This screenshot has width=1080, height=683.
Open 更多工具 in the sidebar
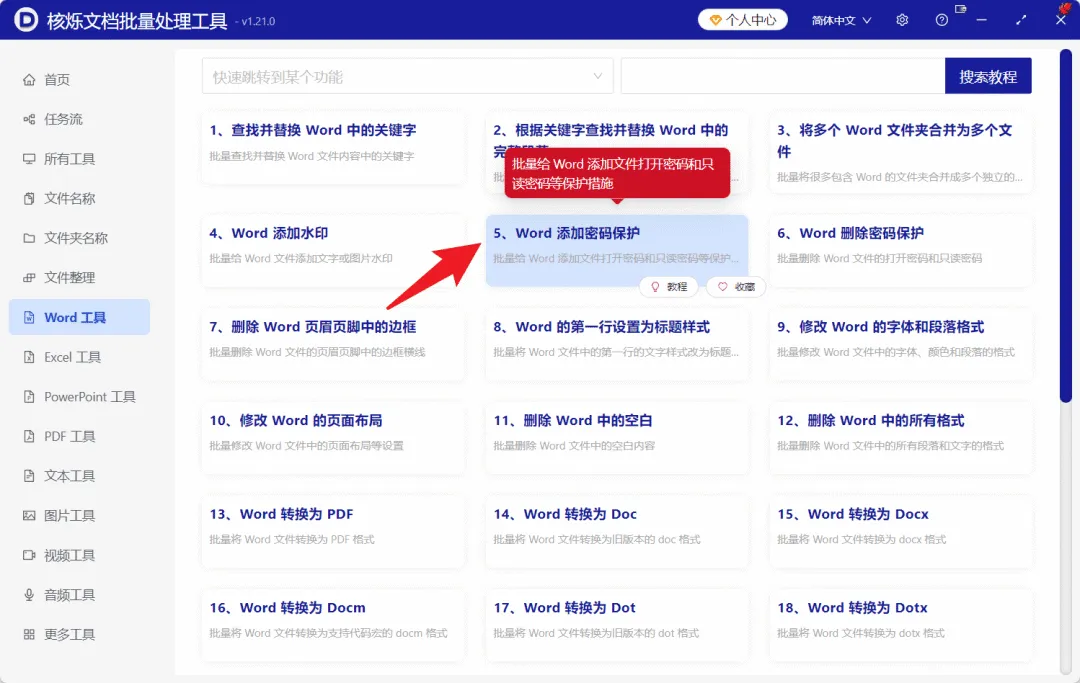click(79, 634)
